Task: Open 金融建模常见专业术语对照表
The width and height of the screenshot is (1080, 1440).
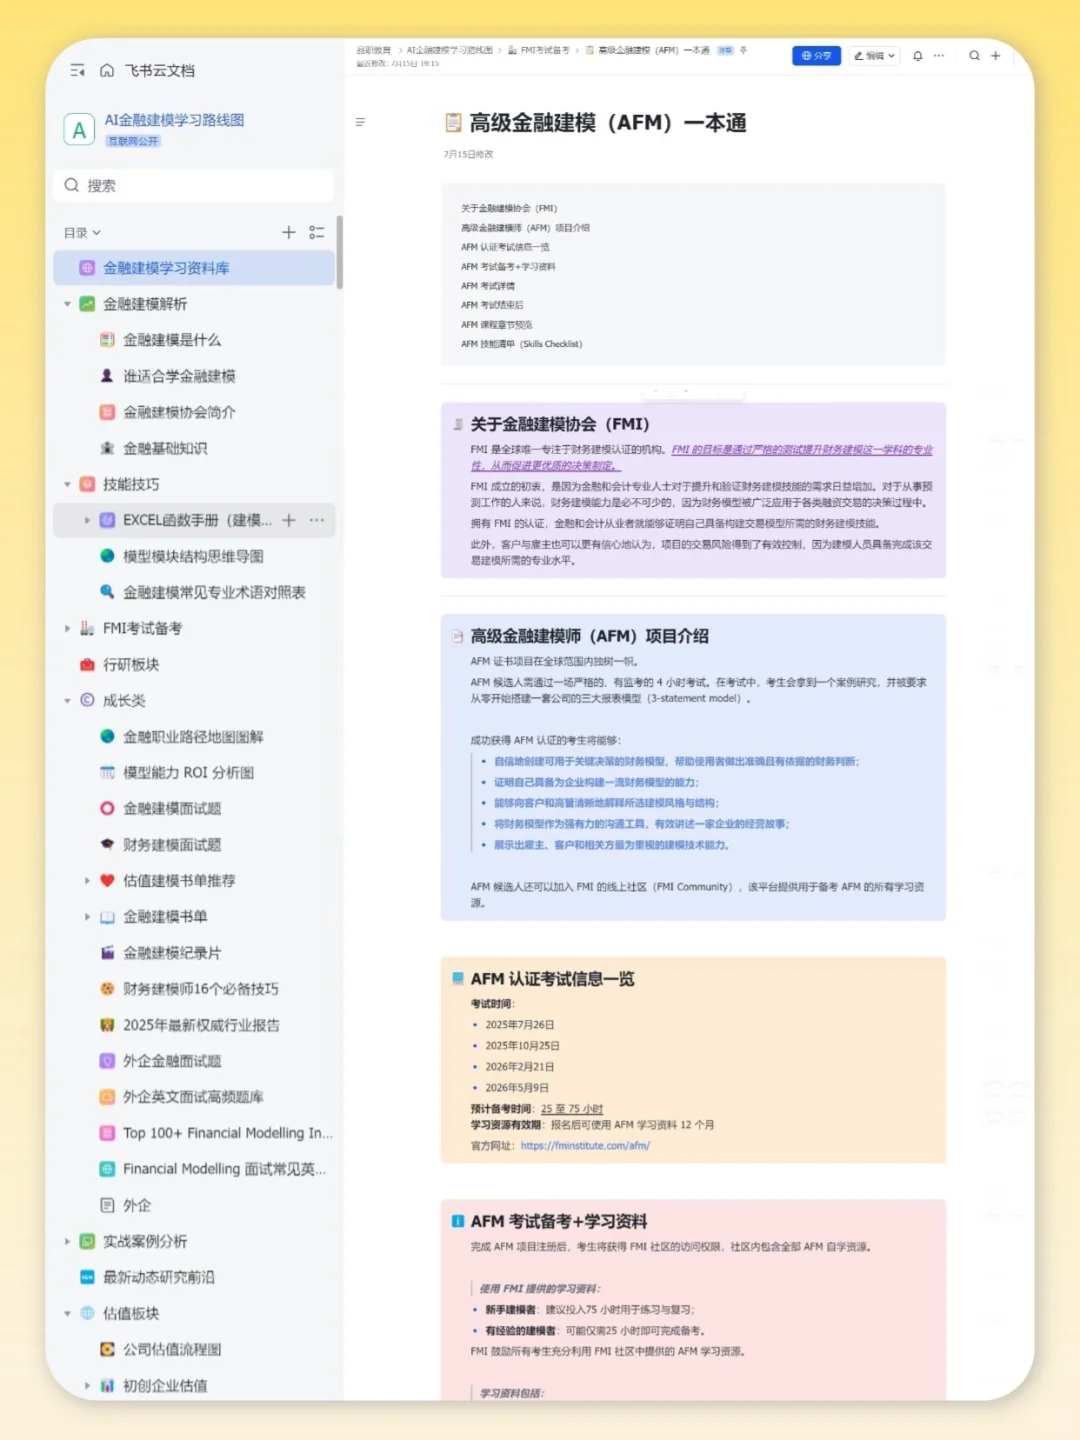Action: (x=214, y=592)
